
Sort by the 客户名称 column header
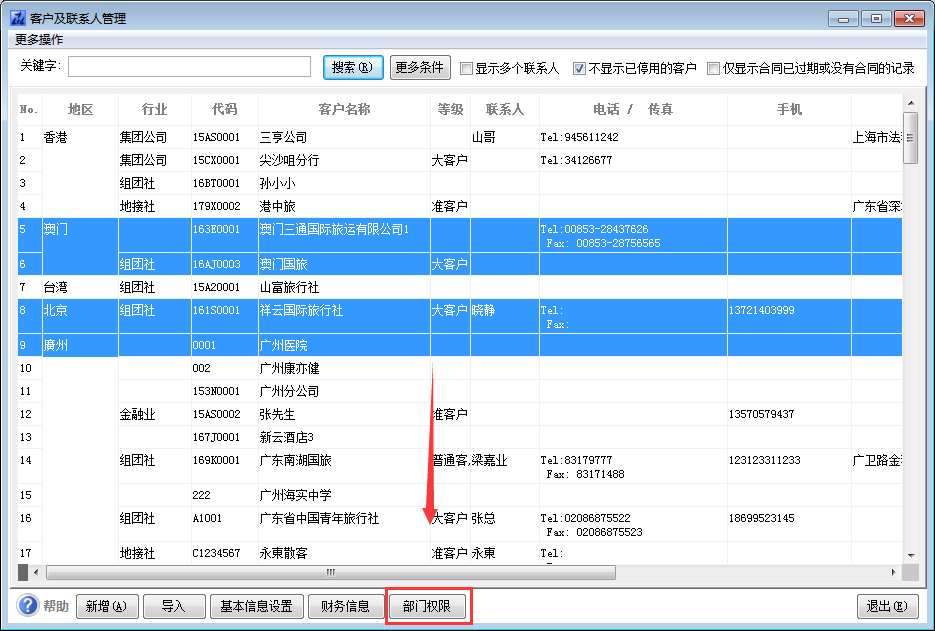tap(344, 109)
